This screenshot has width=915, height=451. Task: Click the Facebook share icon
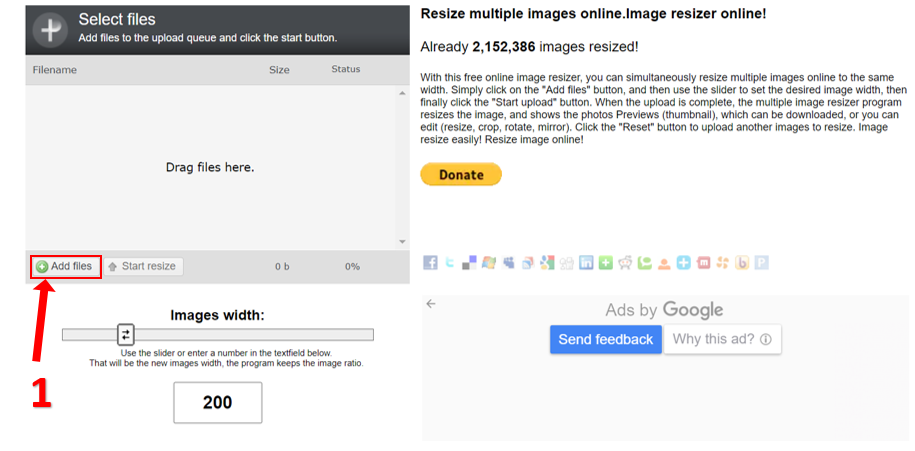[430, 263]
